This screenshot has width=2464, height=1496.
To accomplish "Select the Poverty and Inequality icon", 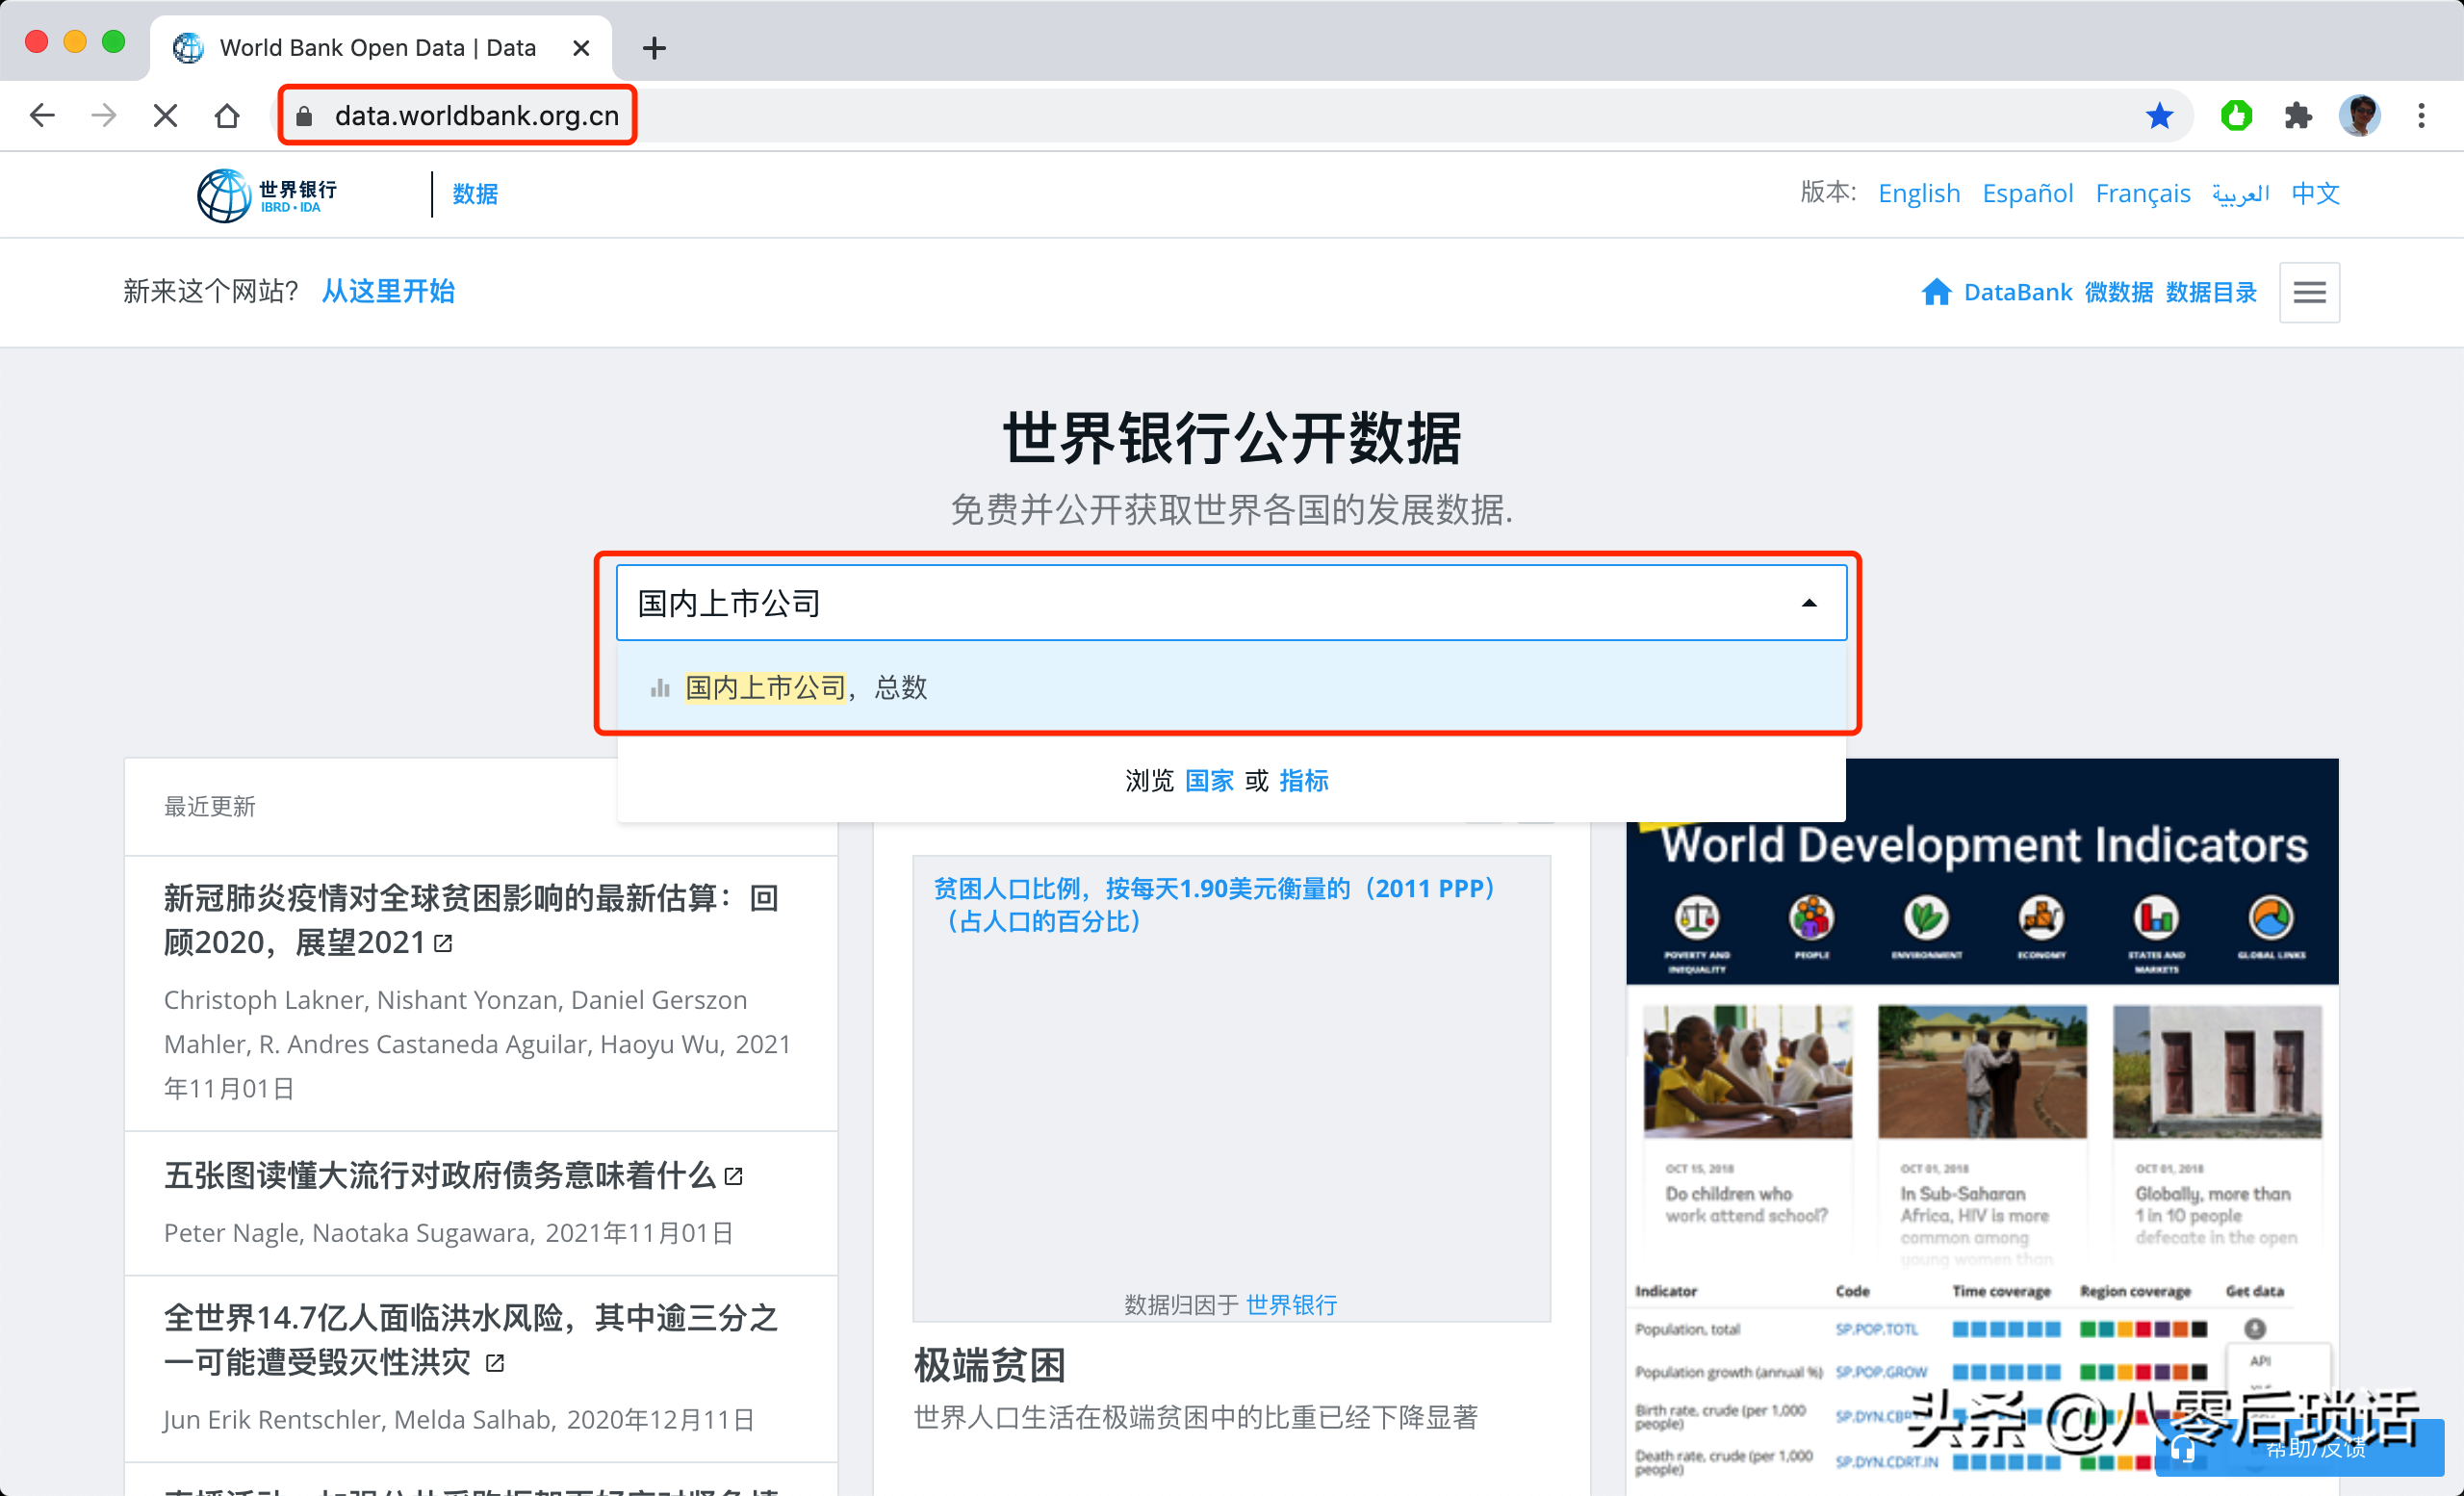I will pos(1697,918).
